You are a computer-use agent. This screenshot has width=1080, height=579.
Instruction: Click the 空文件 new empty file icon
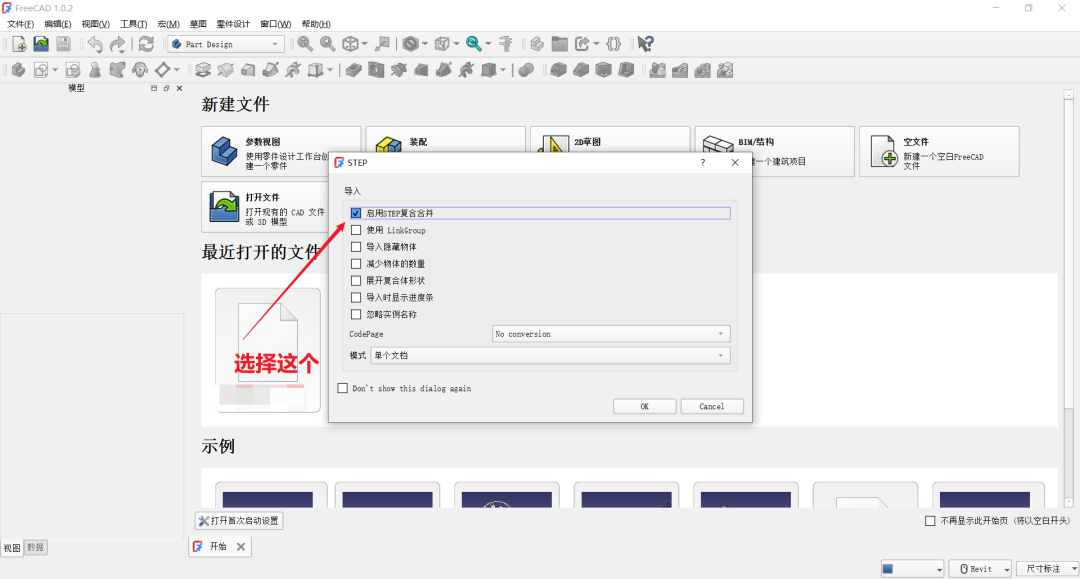click(x=883, y=152)
